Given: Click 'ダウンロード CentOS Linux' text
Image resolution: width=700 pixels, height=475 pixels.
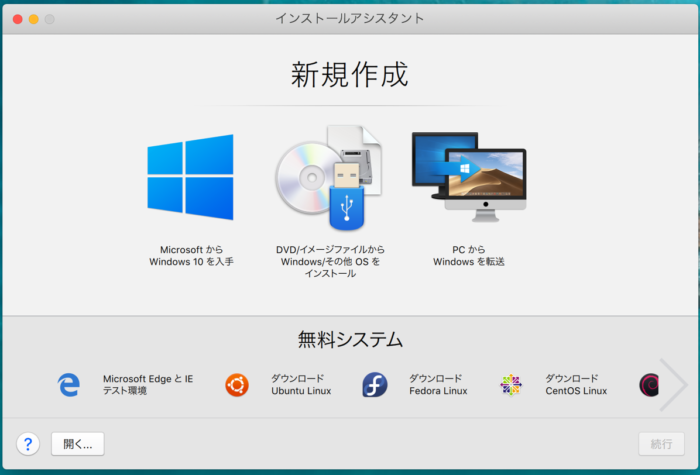Looking at the screenshot, I should coord(576,384).
